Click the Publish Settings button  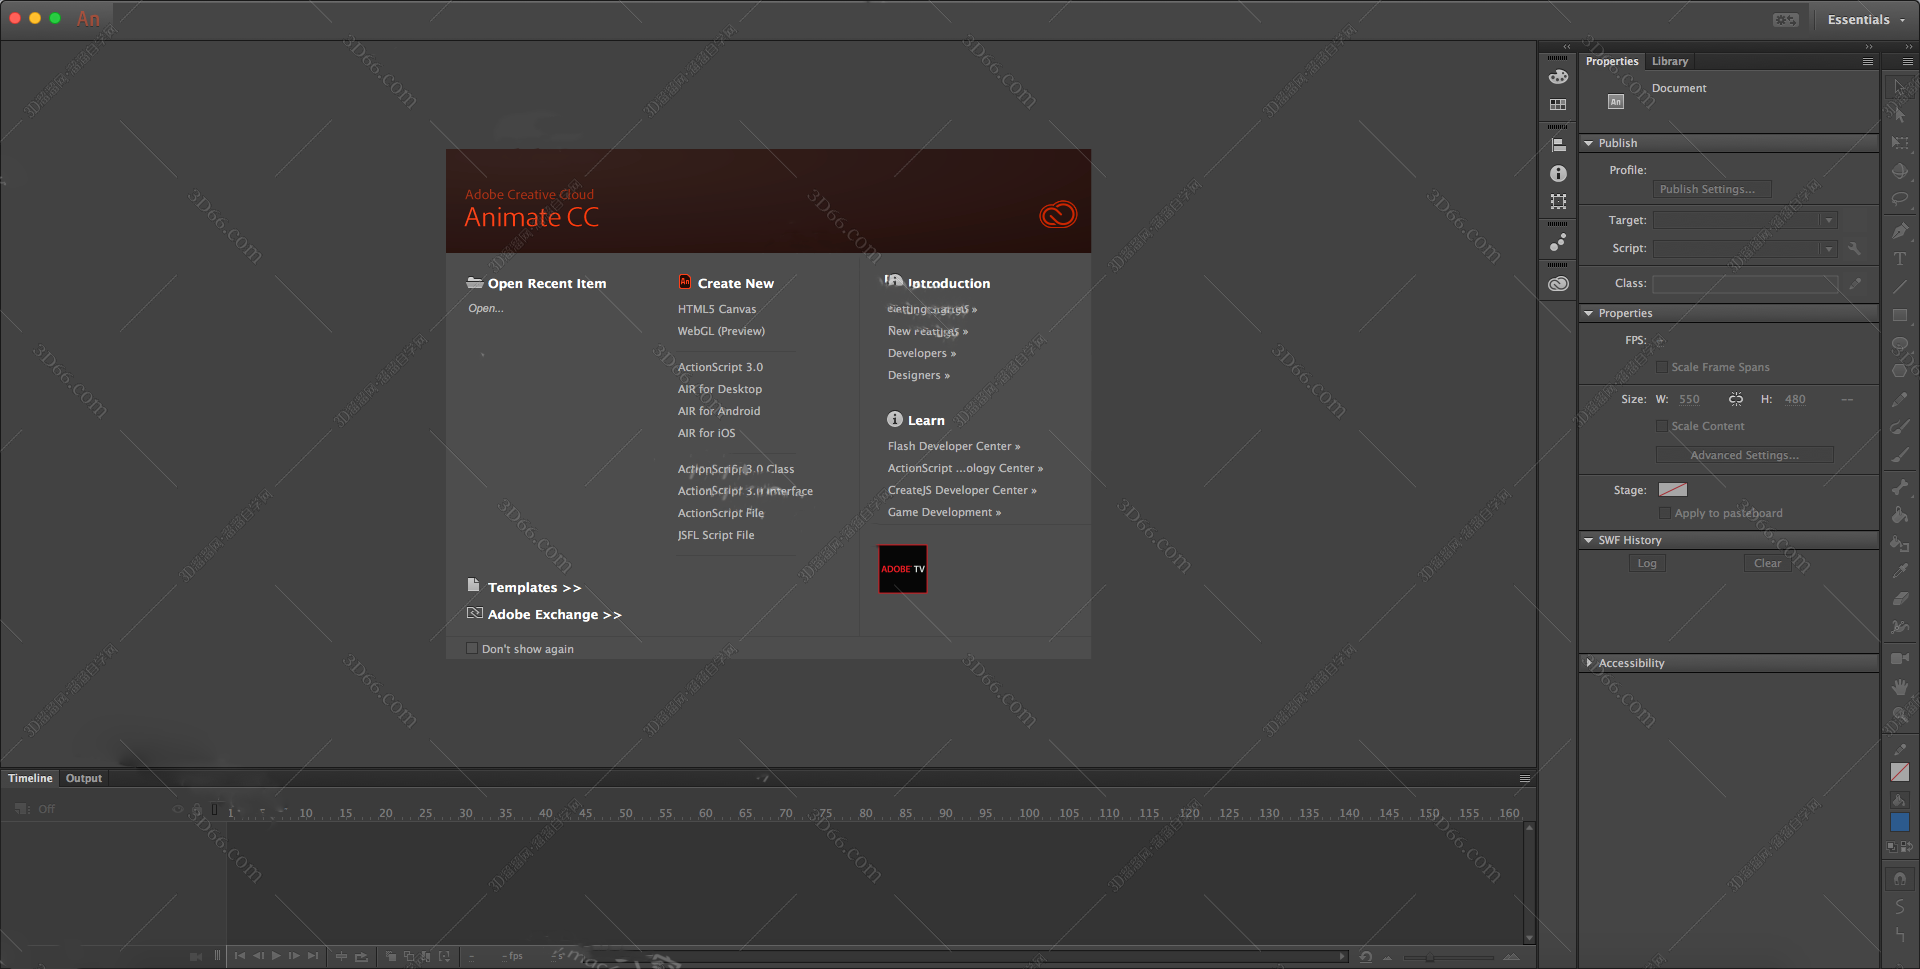pos(1711,189)
